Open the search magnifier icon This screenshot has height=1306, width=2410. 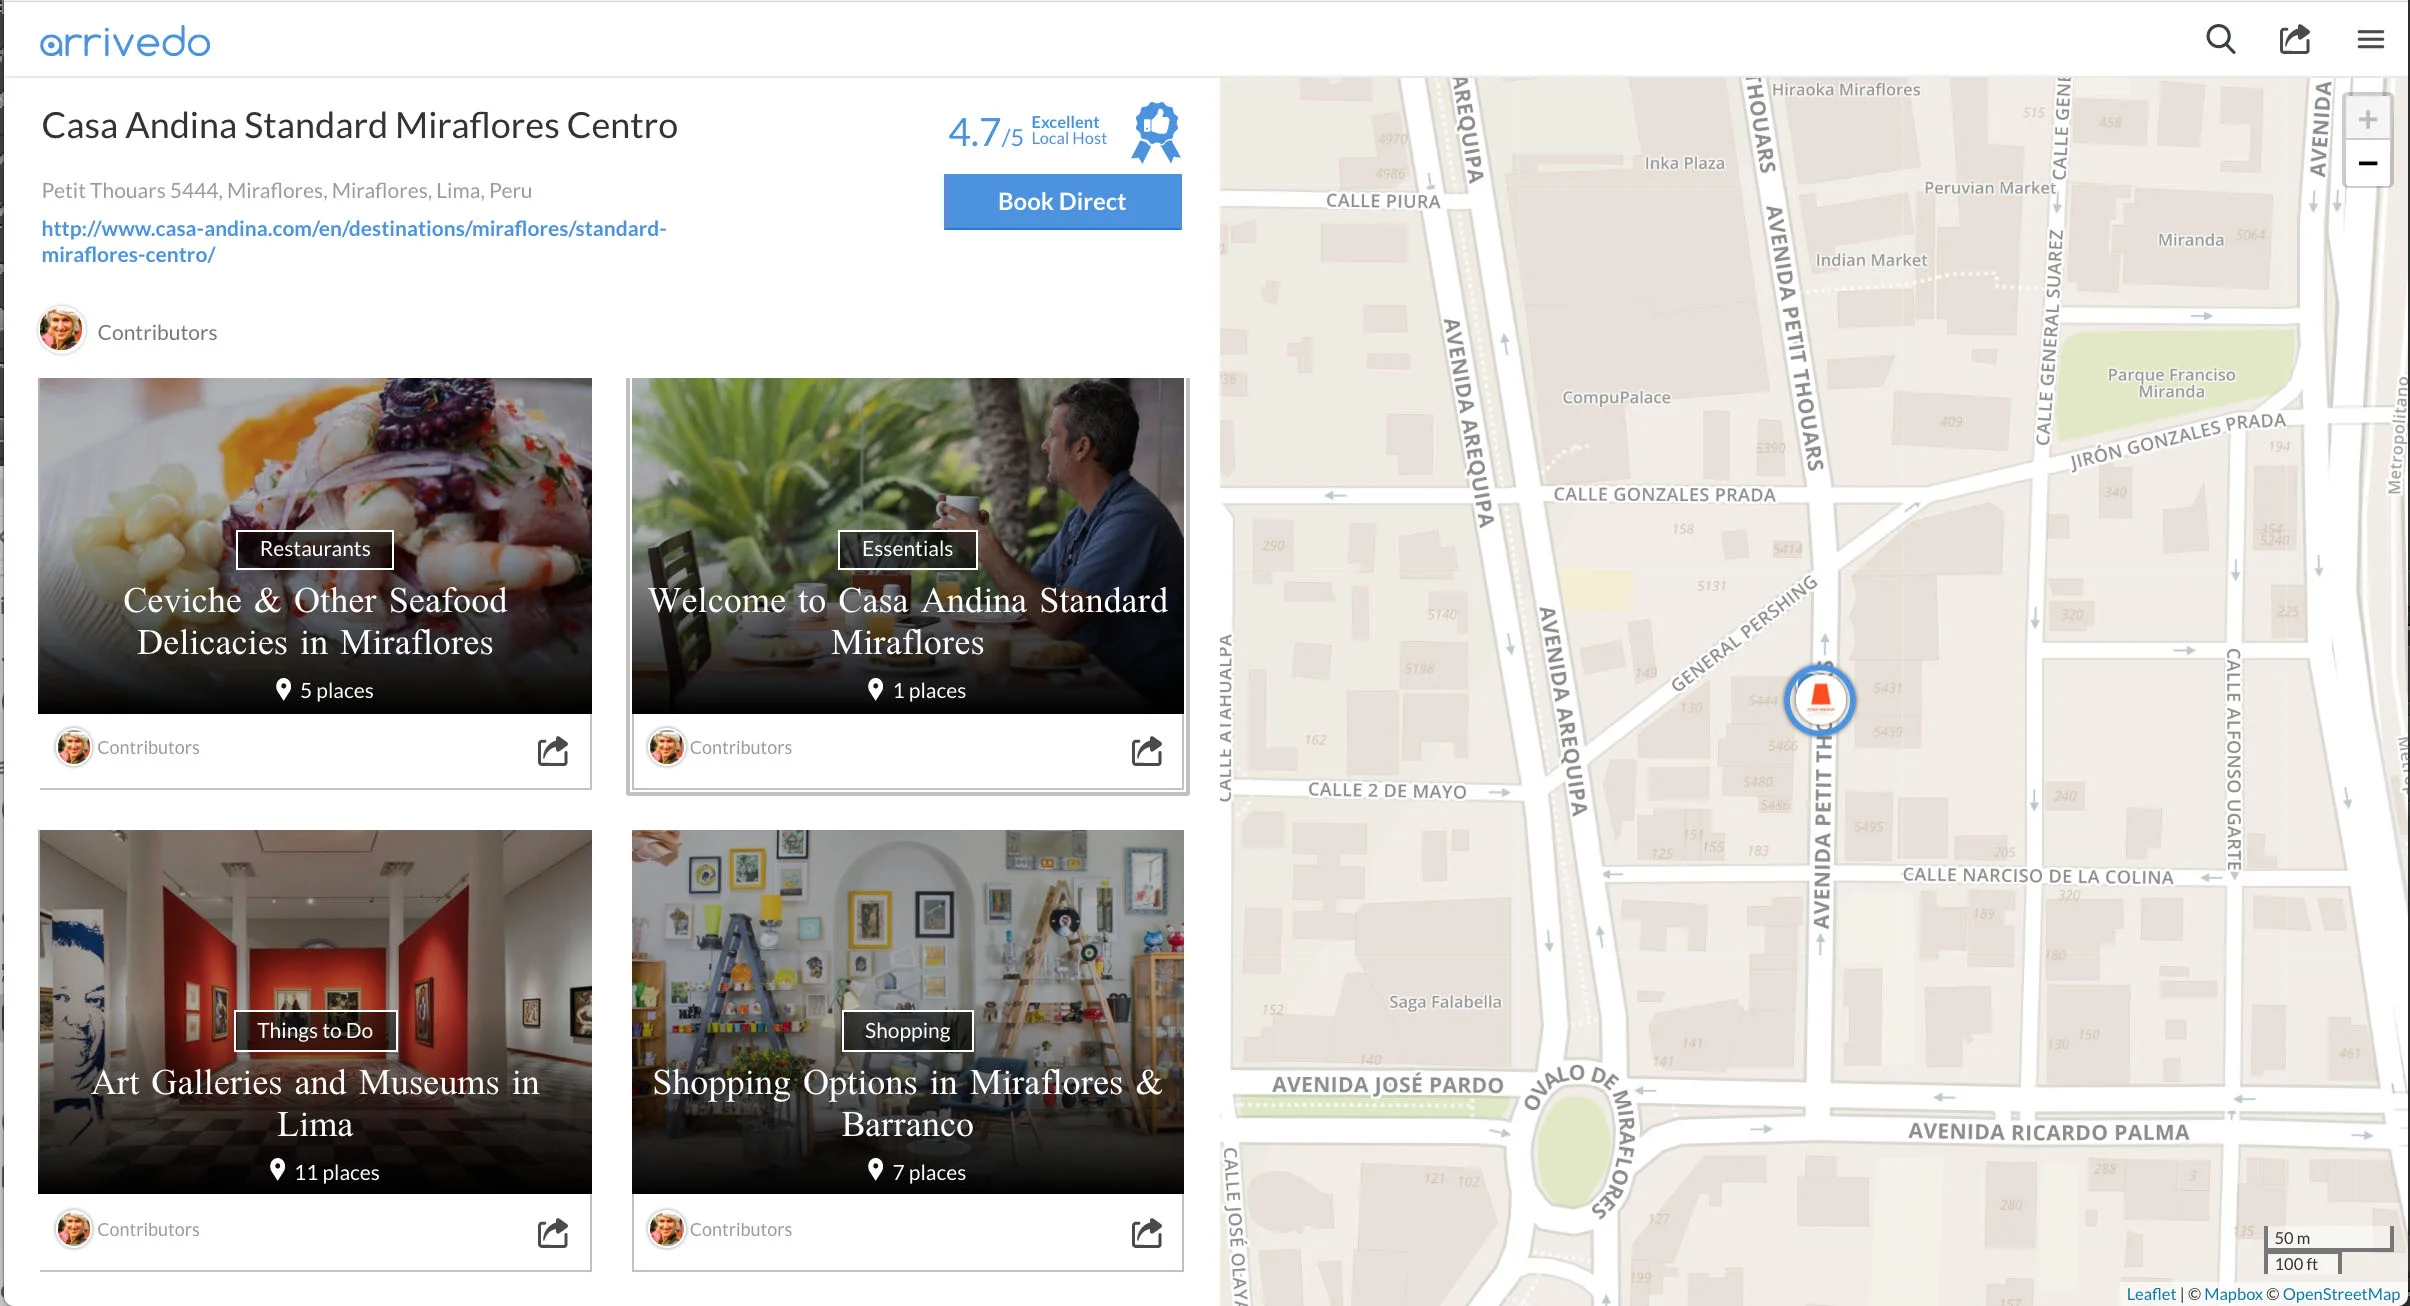coord(2220,40)
